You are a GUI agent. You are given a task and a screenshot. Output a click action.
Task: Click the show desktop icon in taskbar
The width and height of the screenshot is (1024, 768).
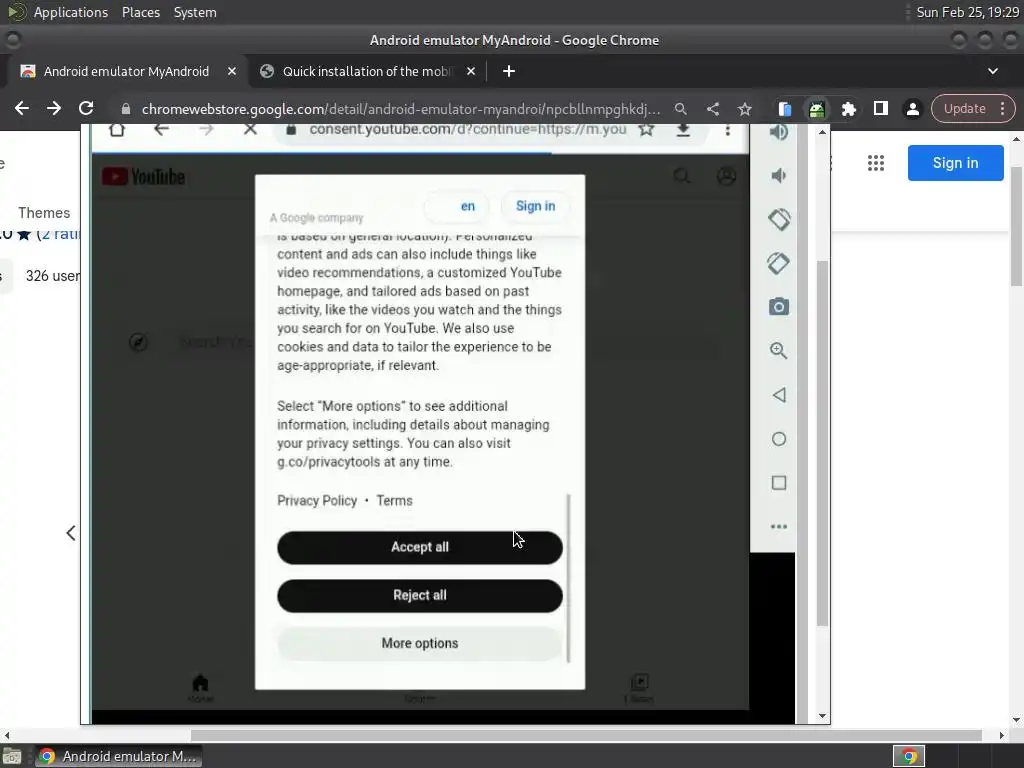[12, 756]
